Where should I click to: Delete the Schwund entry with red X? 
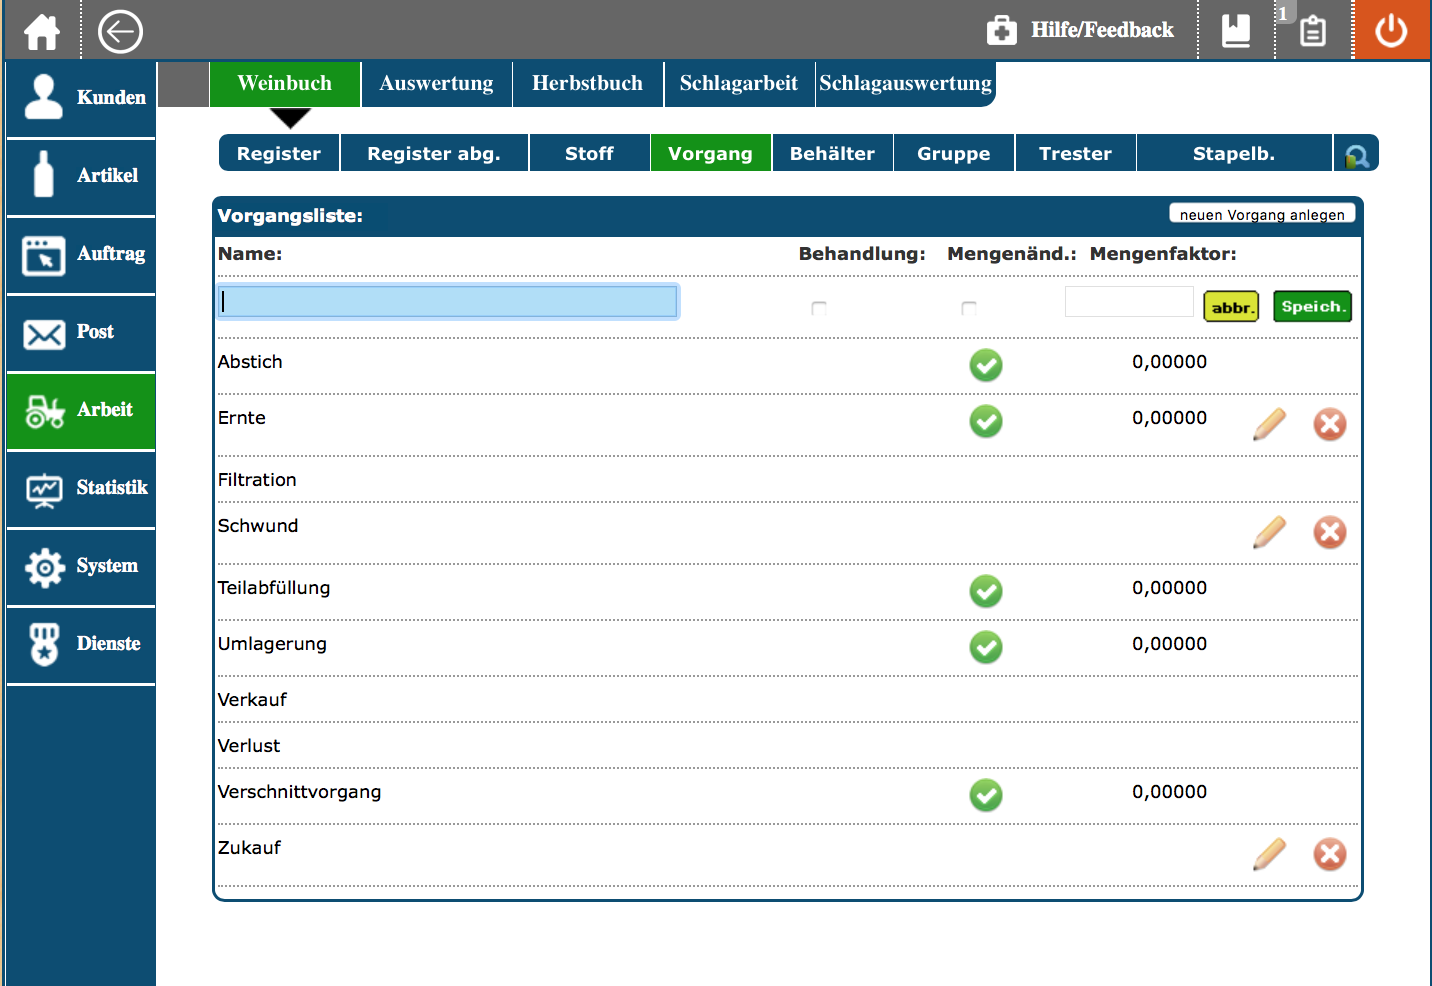(x=1329, y=532)
